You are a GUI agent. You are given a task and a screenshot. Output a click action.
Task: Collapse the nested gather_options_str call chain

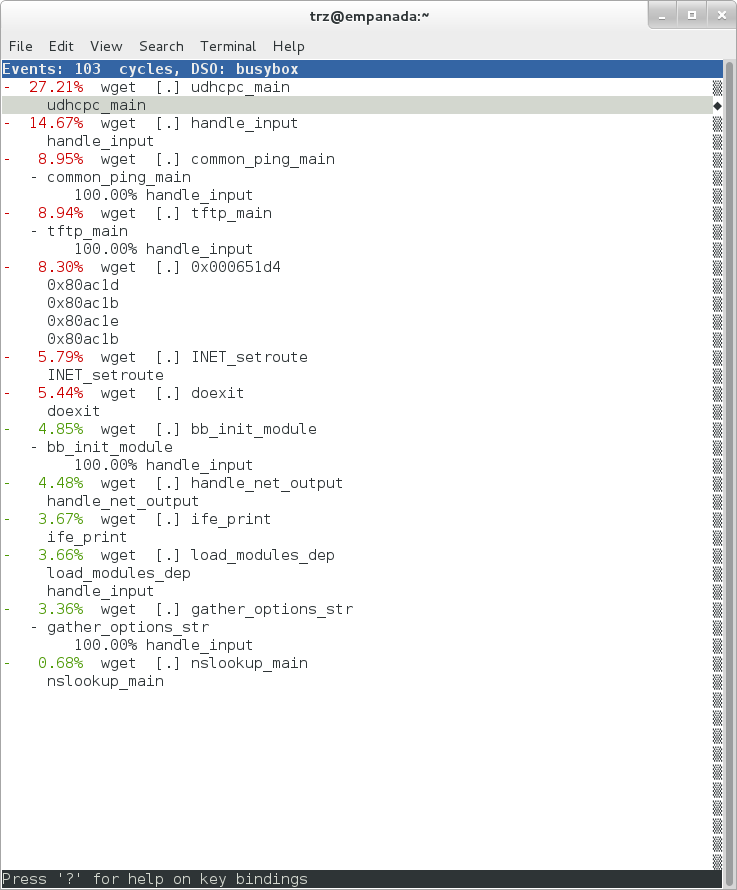point(35,627)
